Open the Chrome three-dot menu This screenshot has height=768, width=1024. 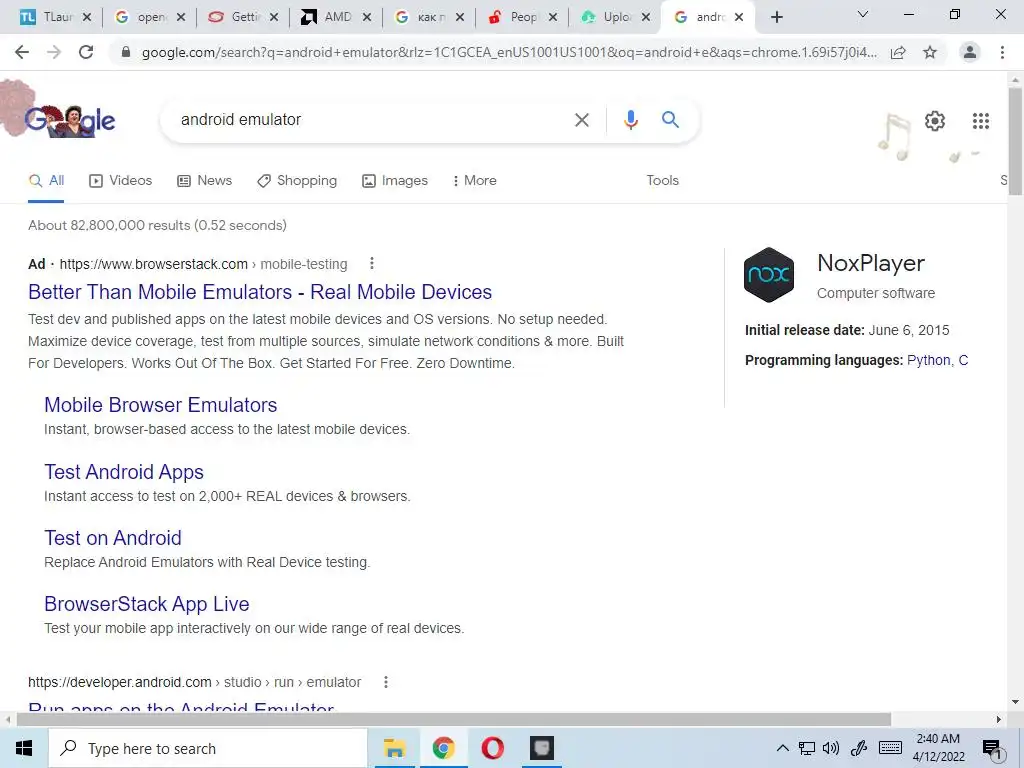pos(1002,52)
